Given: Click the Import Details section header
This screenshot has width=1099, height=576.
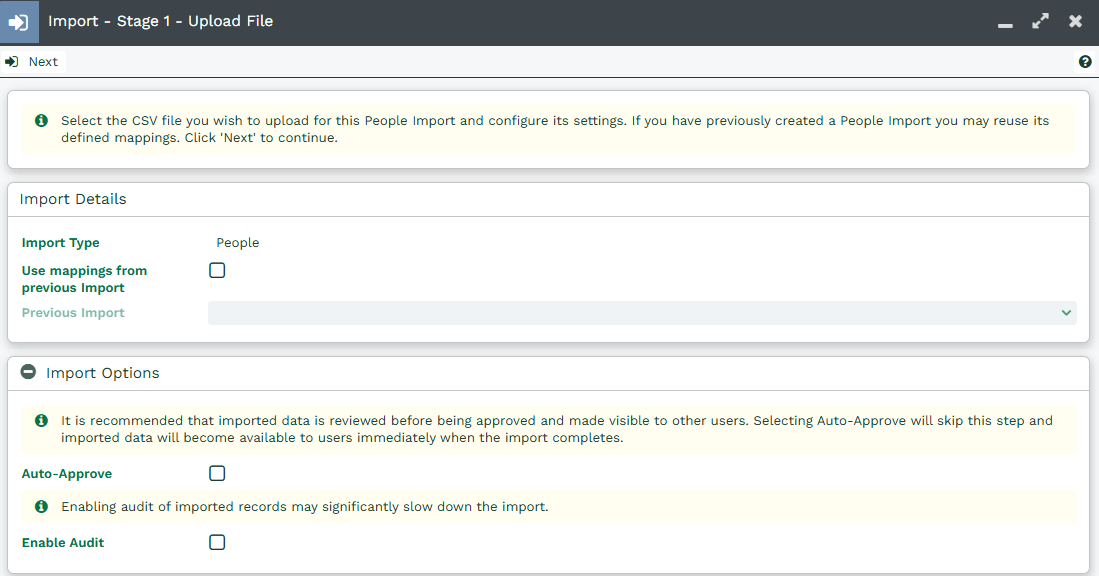Looking at the screenshot, I should (x=73, y=199).
